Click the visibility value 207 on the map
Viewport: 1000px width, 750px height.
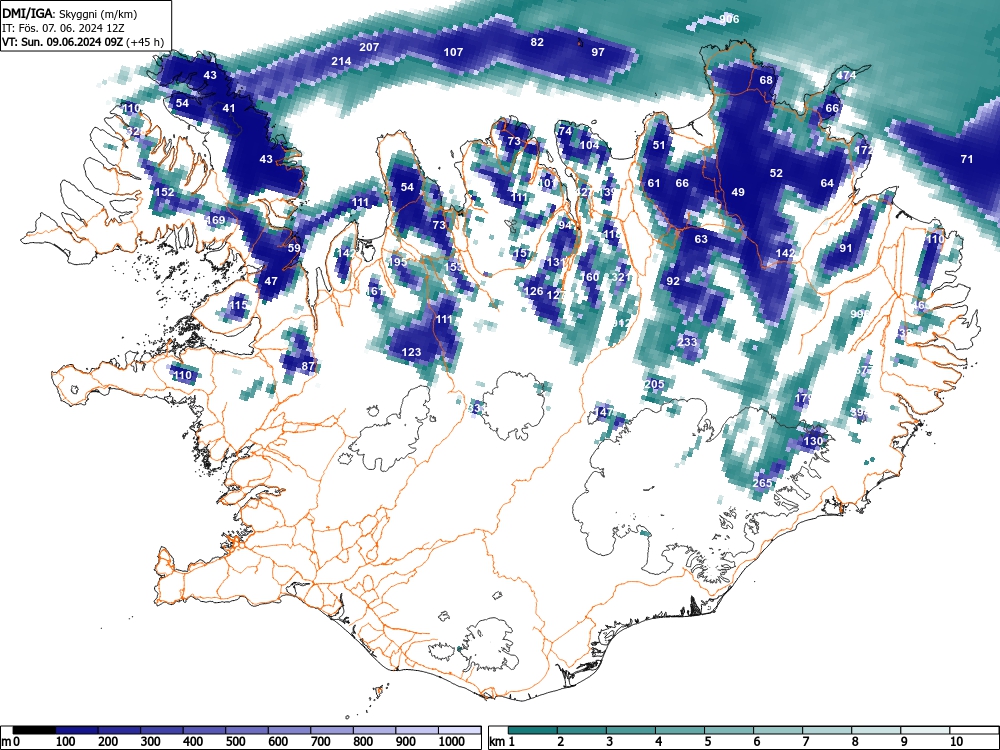pos(369,47)
